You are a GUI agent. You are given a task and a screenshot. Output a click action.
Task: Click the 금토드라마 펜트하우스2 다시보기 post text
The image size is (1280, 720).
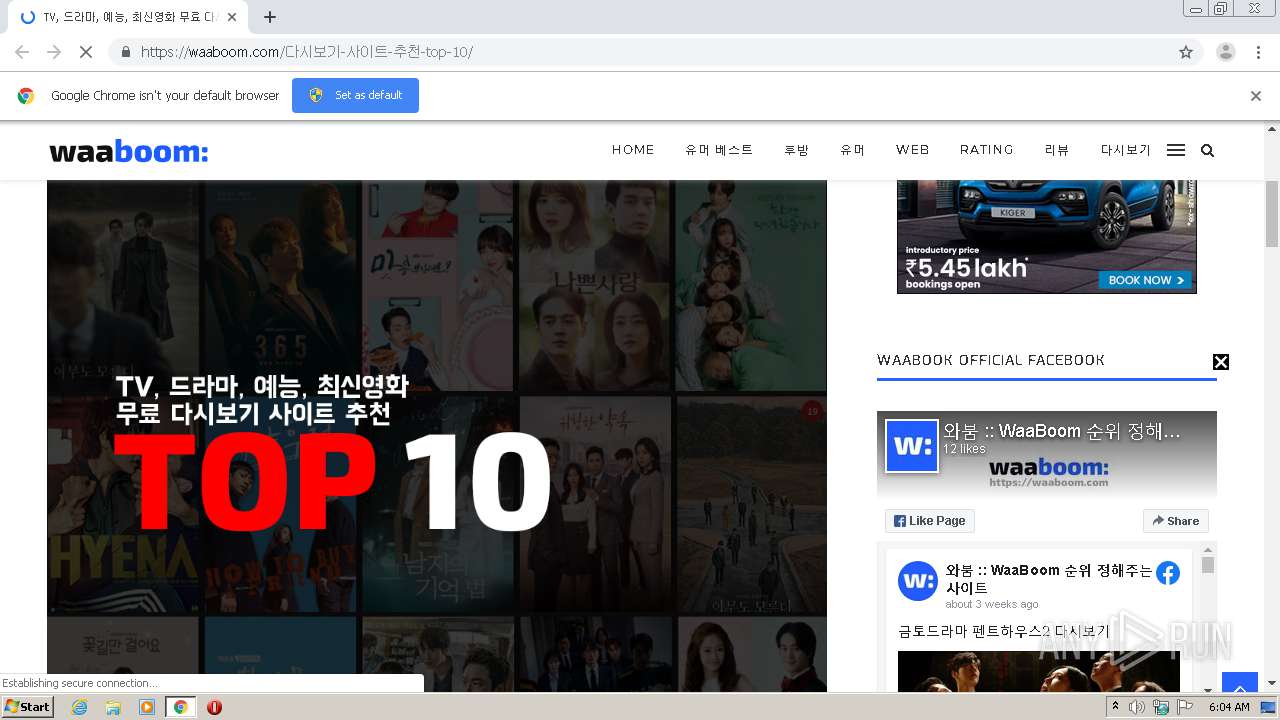click(x=1003, y=632)
